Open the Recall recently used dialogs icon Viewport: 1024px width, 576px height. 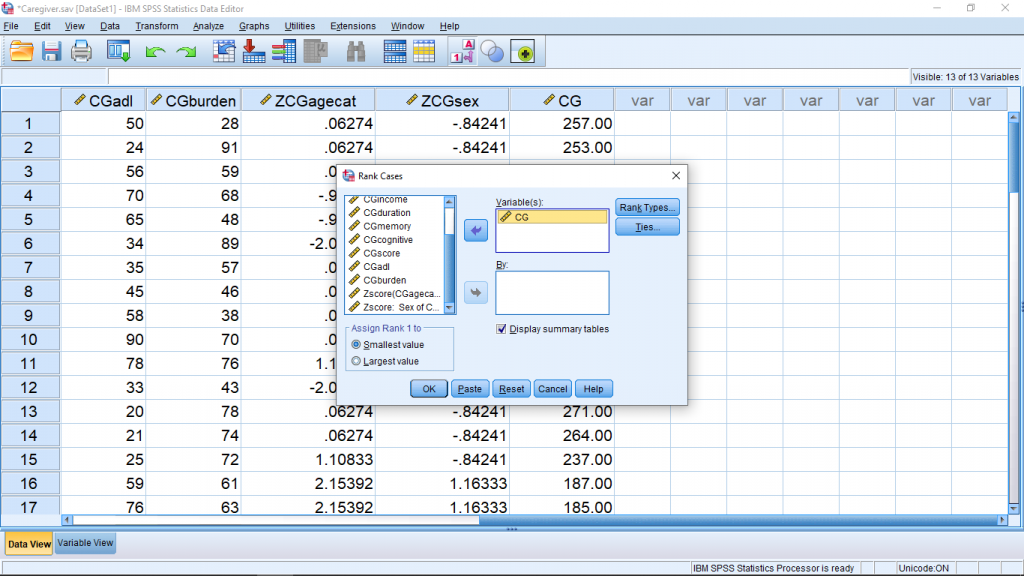click(119, 52)
